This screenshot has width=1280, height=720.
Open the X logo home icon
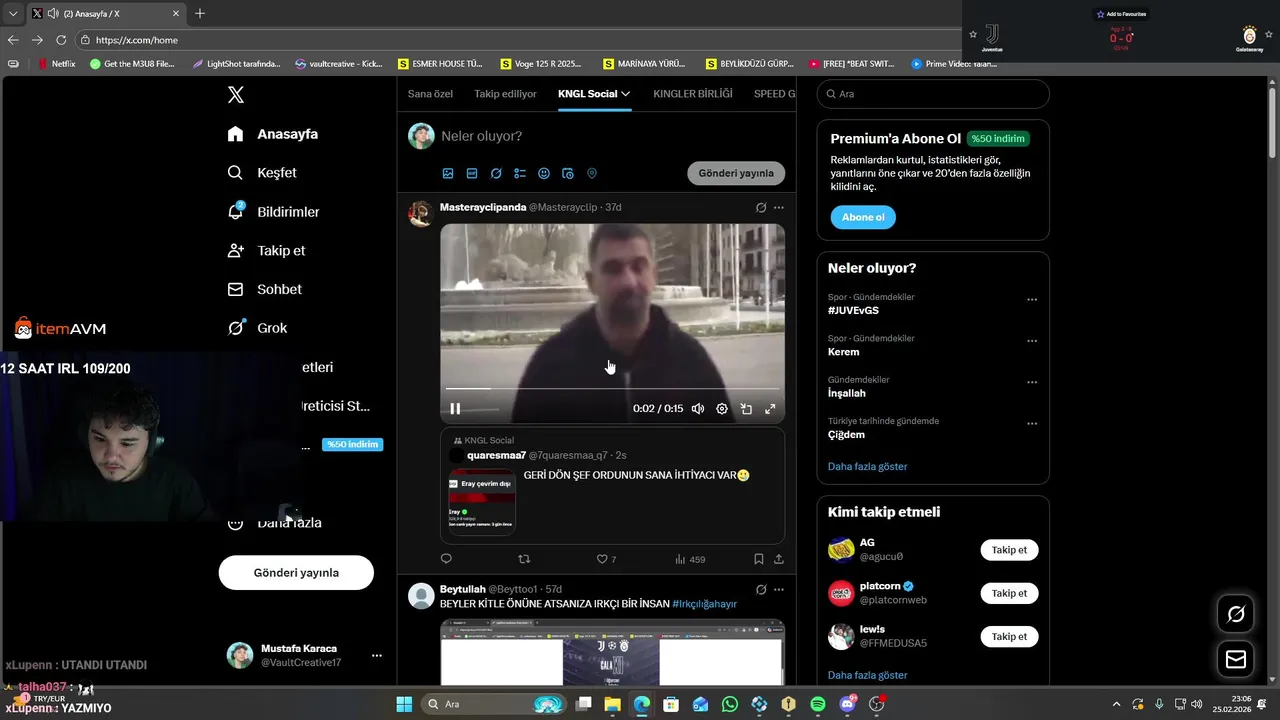pos(235,95)
